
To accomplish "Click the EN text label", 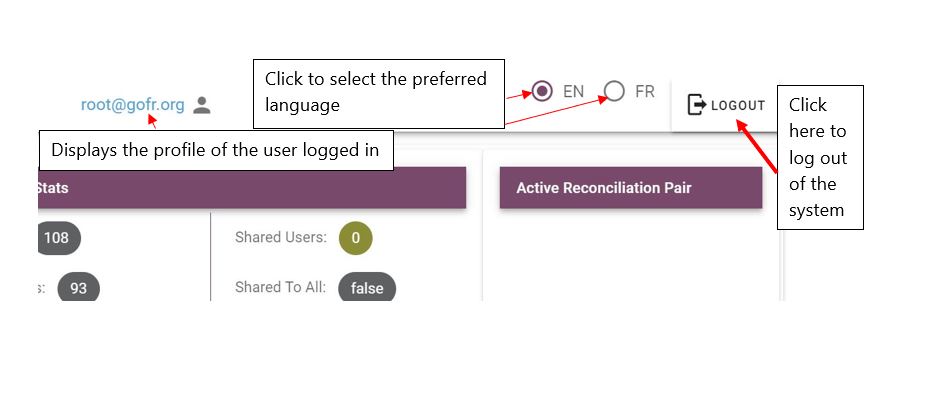I will click(x=573, y=92).
